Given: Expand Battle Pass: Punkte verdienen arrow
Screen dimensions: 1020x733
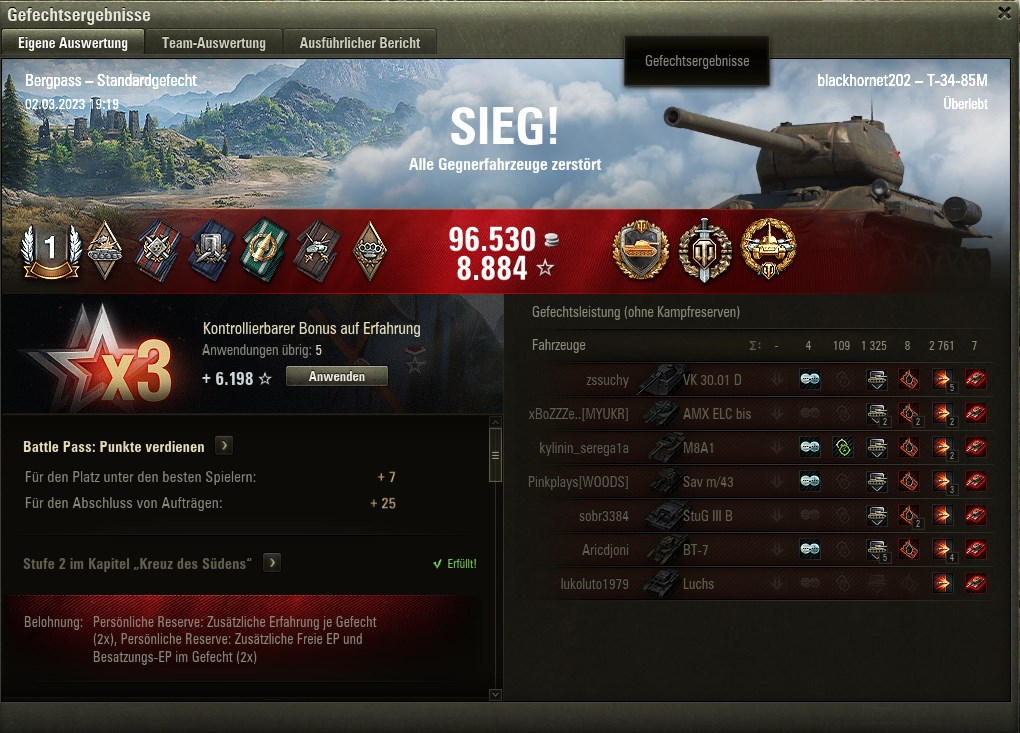Looking at the screenshot, I should tap(224, 446).
